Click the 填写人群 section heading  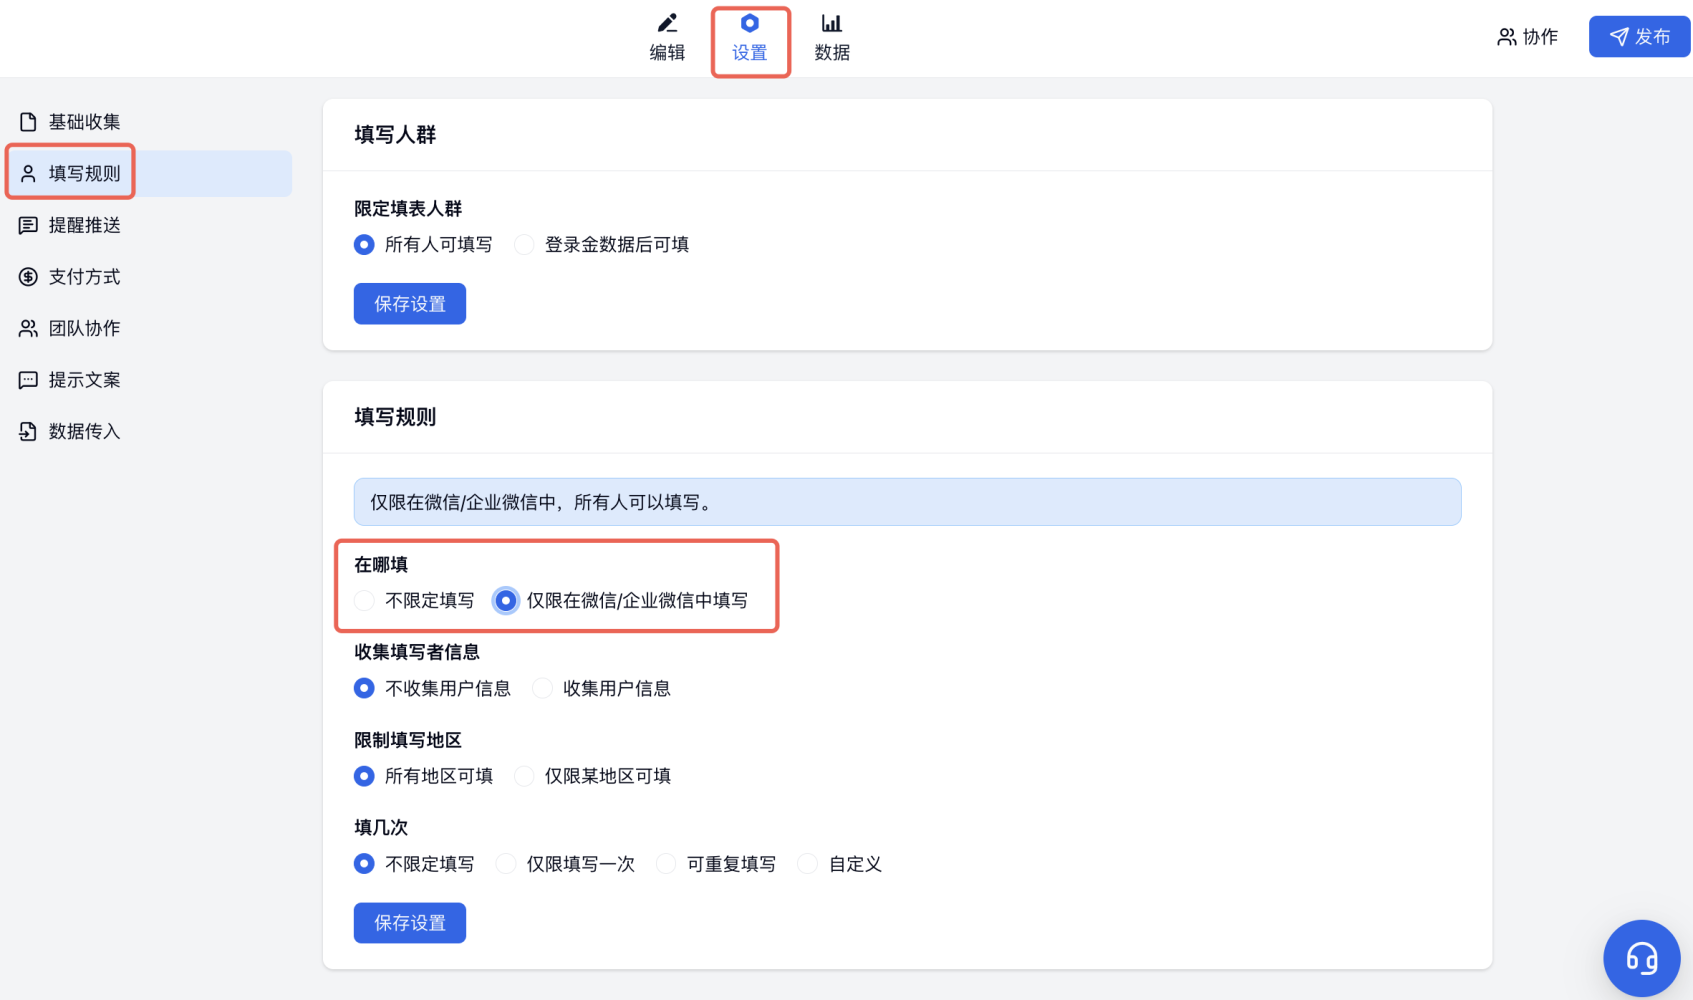[x=395, y=135]
